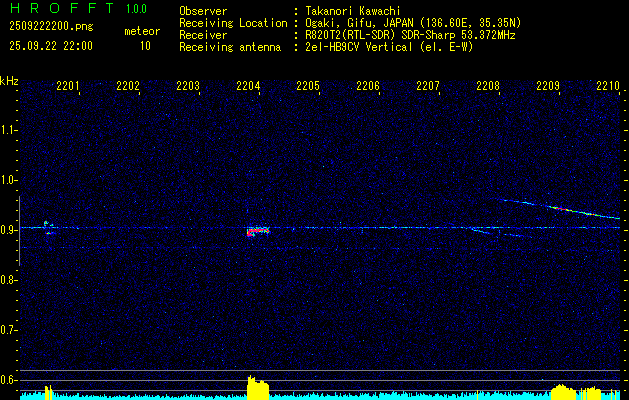Image resolution: width=629 pixels, height=400 pixels.
Task: Click the yellow signal peak below 2209
Action: point(564,392)
